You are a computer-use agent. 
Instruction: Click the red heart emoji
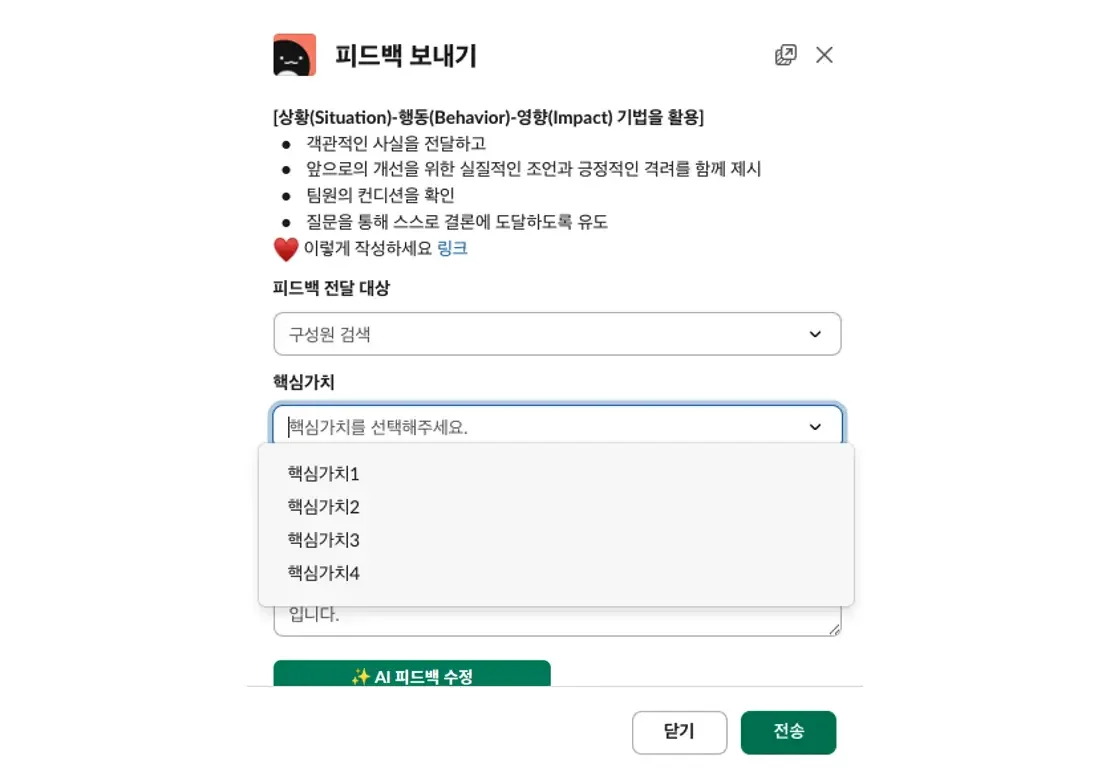[286, 249]
